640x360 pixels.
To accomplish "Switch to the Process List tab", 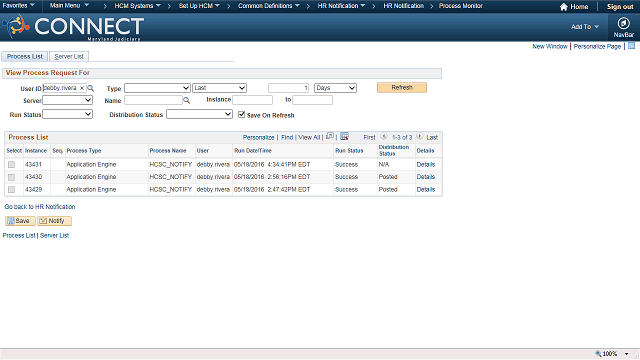I will pyautogui.click(x=25, y=56).
